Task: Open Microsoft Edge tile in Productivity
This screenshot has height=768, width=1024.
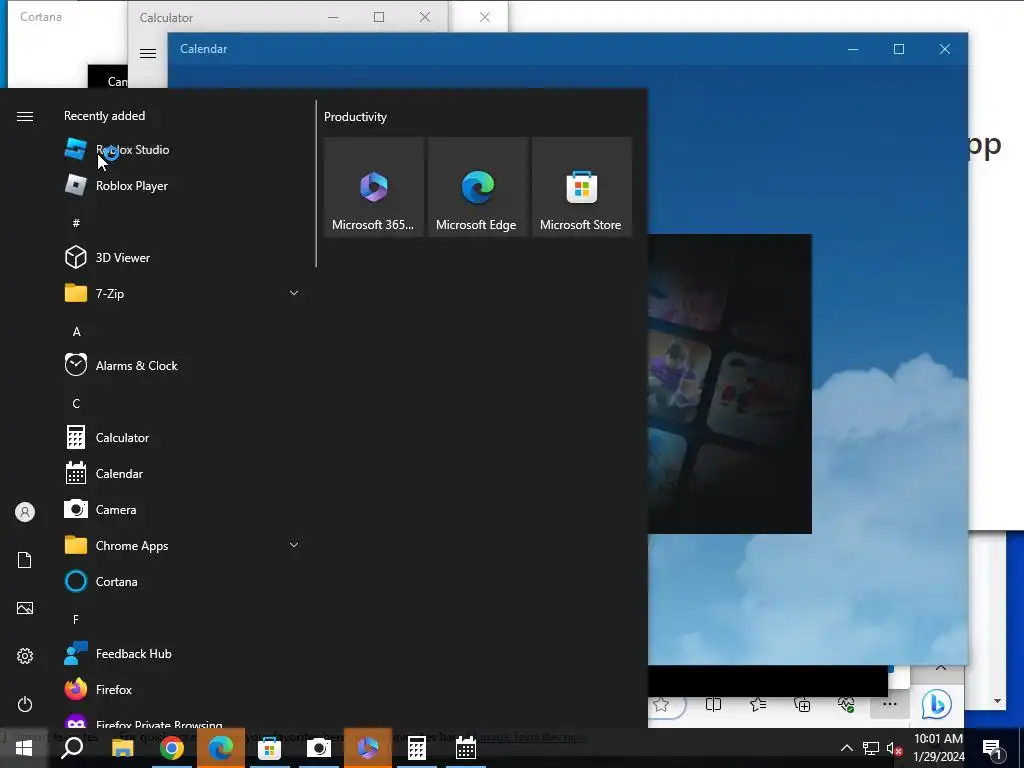Action: coord(477,187)
